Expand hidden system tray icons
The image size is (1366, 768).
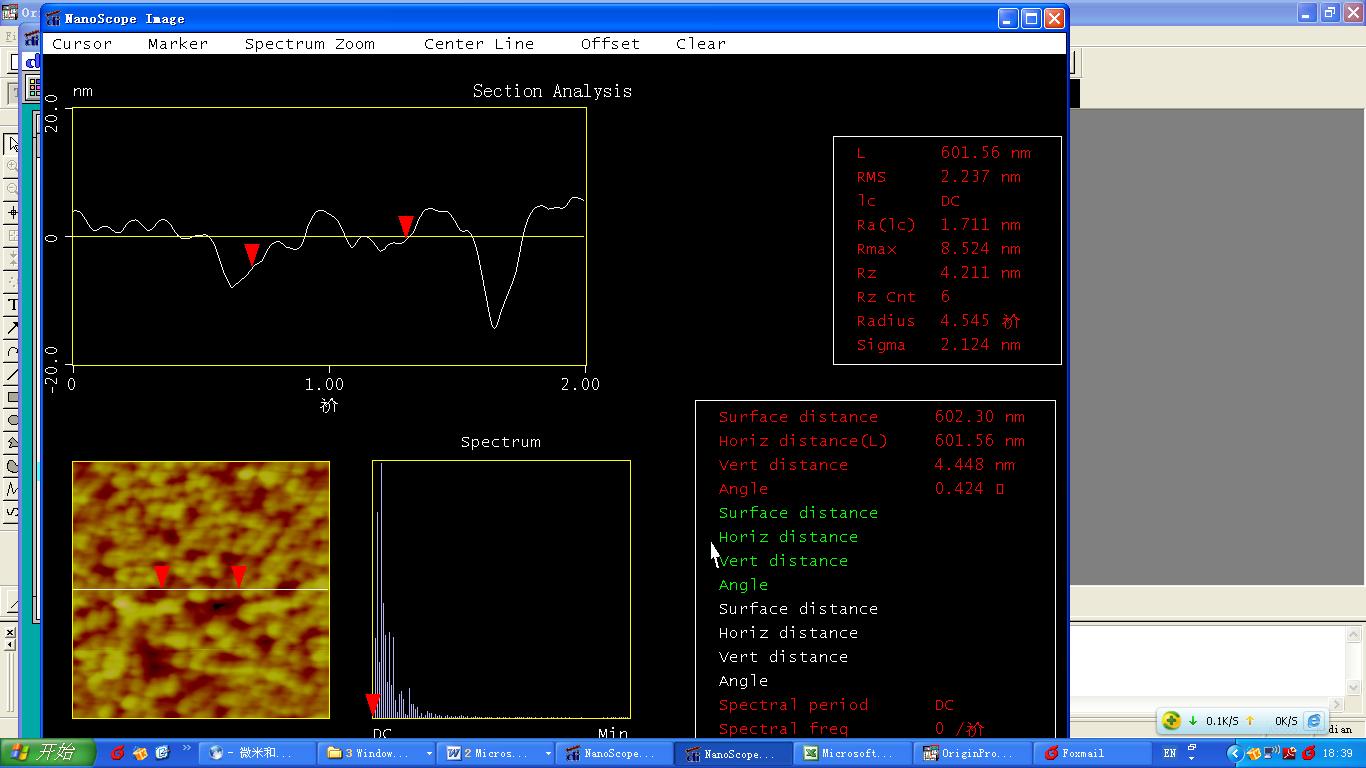pos(1234,753)
